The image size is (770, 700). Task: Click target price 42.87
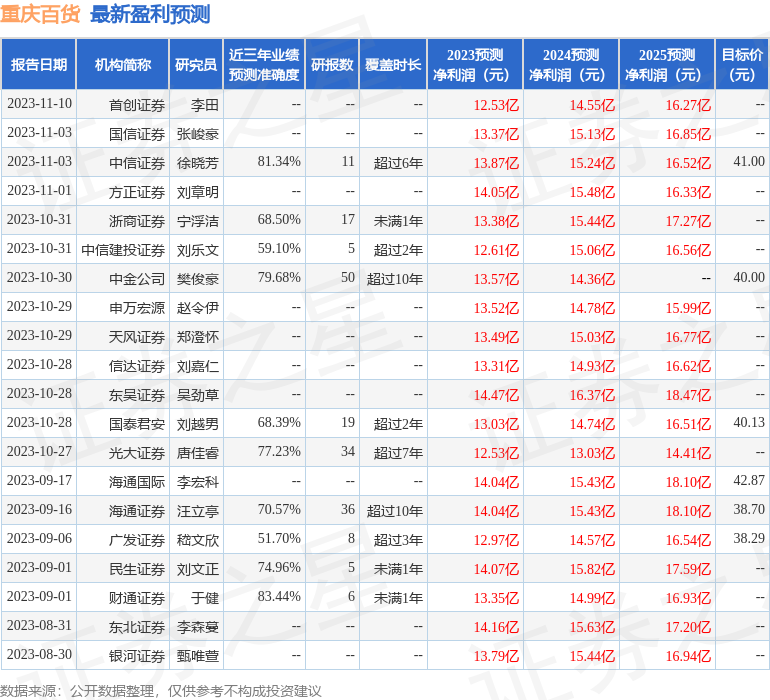tap(749, 480)
